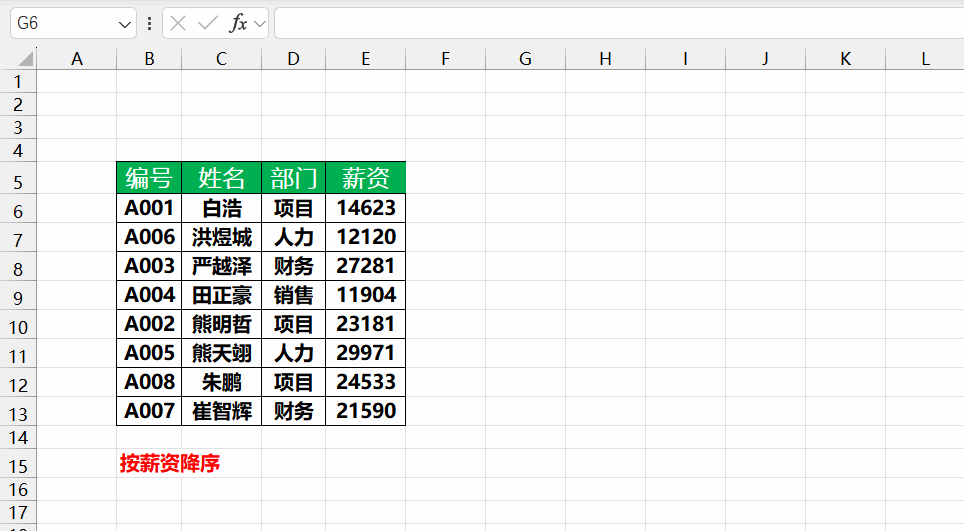
Task: Select column I header
Action: [685, 59]
